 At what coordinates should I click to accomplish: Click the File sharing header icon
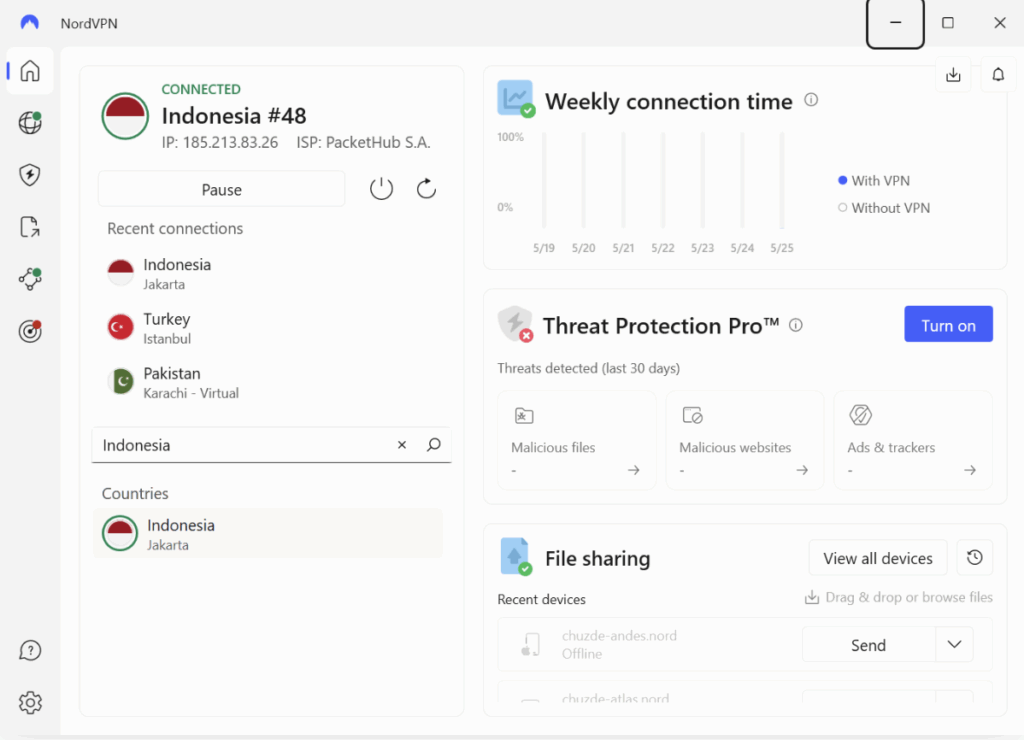point(516,557)
